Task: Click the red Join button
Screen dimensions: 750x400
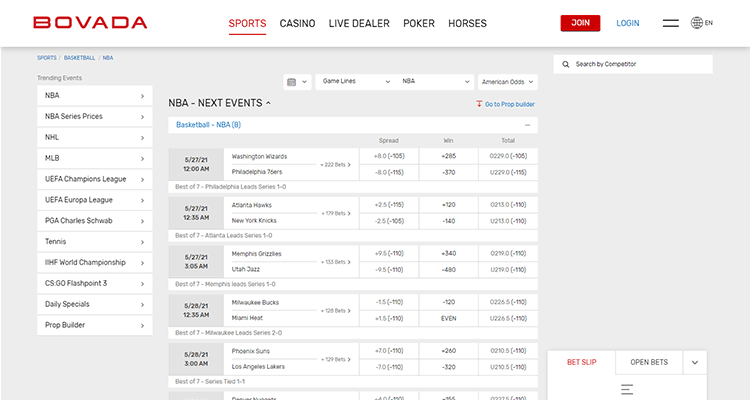Action: [x=580, y=23]
